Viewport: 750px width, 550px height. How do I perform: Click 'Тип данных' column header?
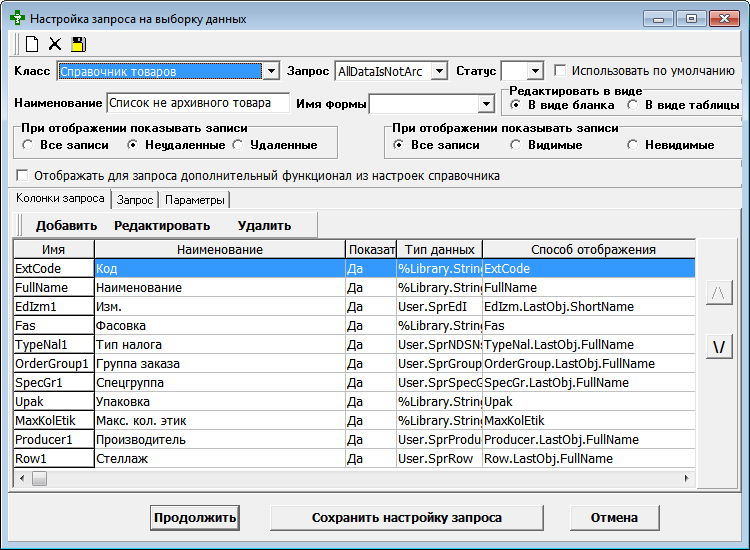[x=440, y=249]
